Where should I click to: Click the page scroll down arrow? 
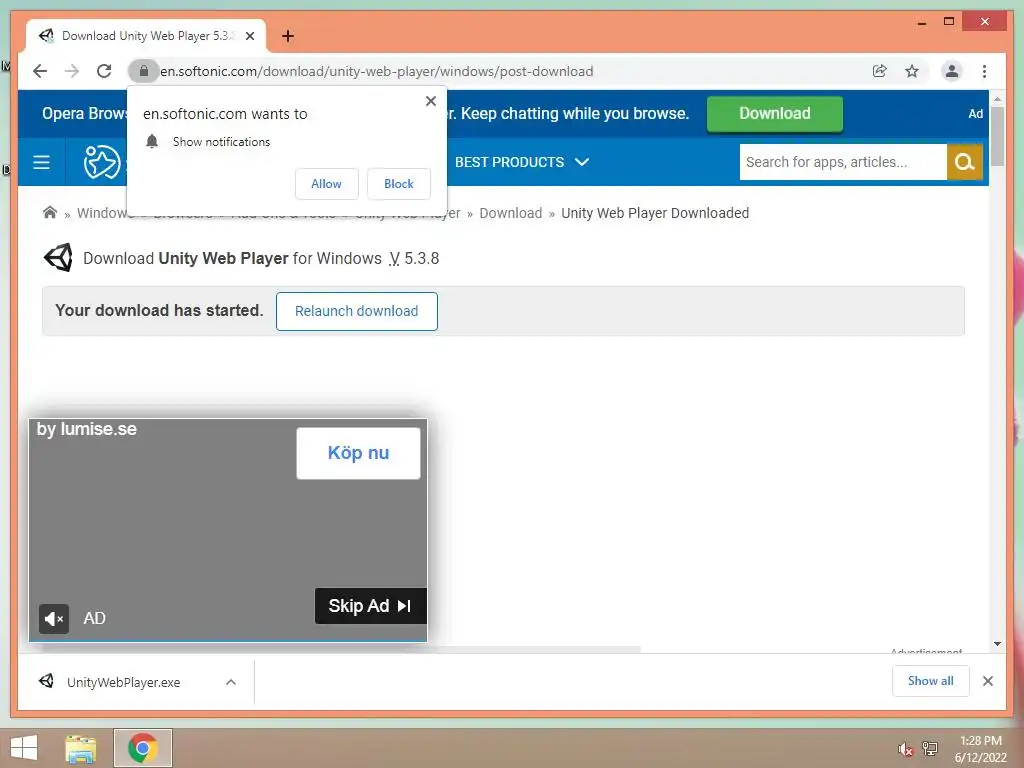[x=997, y=644]
